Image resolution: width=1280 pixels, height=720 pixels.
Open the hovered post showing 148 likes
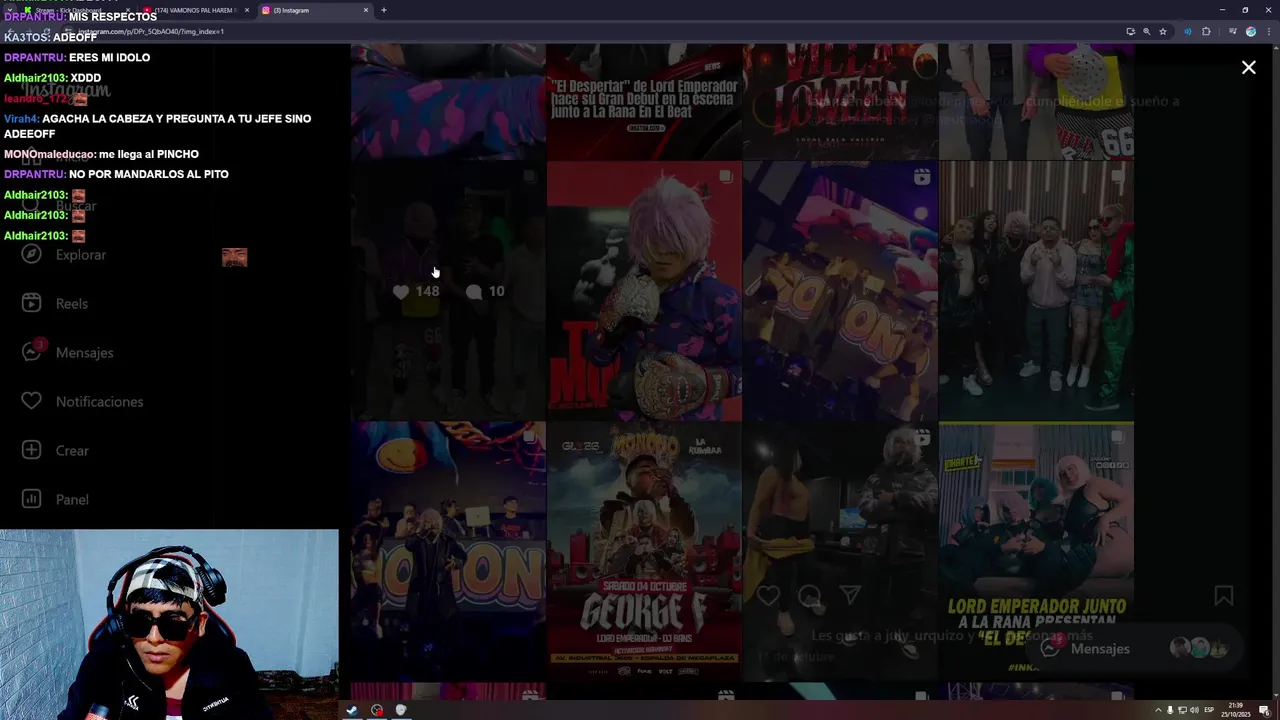tap(448, 290)
